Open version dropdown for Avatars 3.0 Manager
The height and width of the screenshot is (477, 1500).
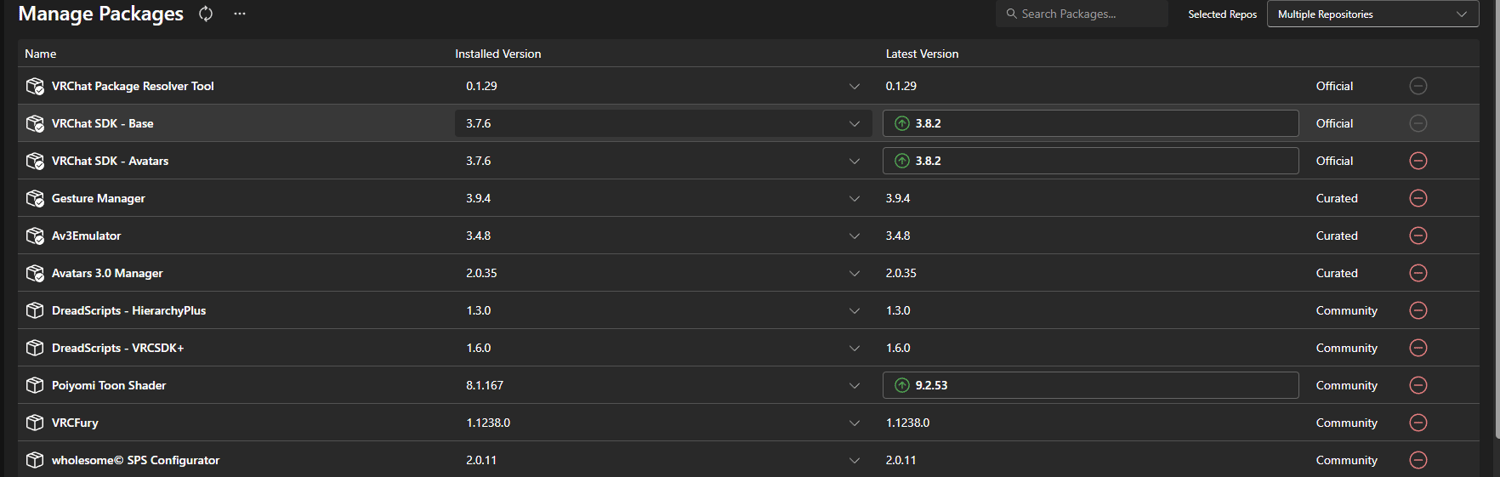[x=855, y=273]
